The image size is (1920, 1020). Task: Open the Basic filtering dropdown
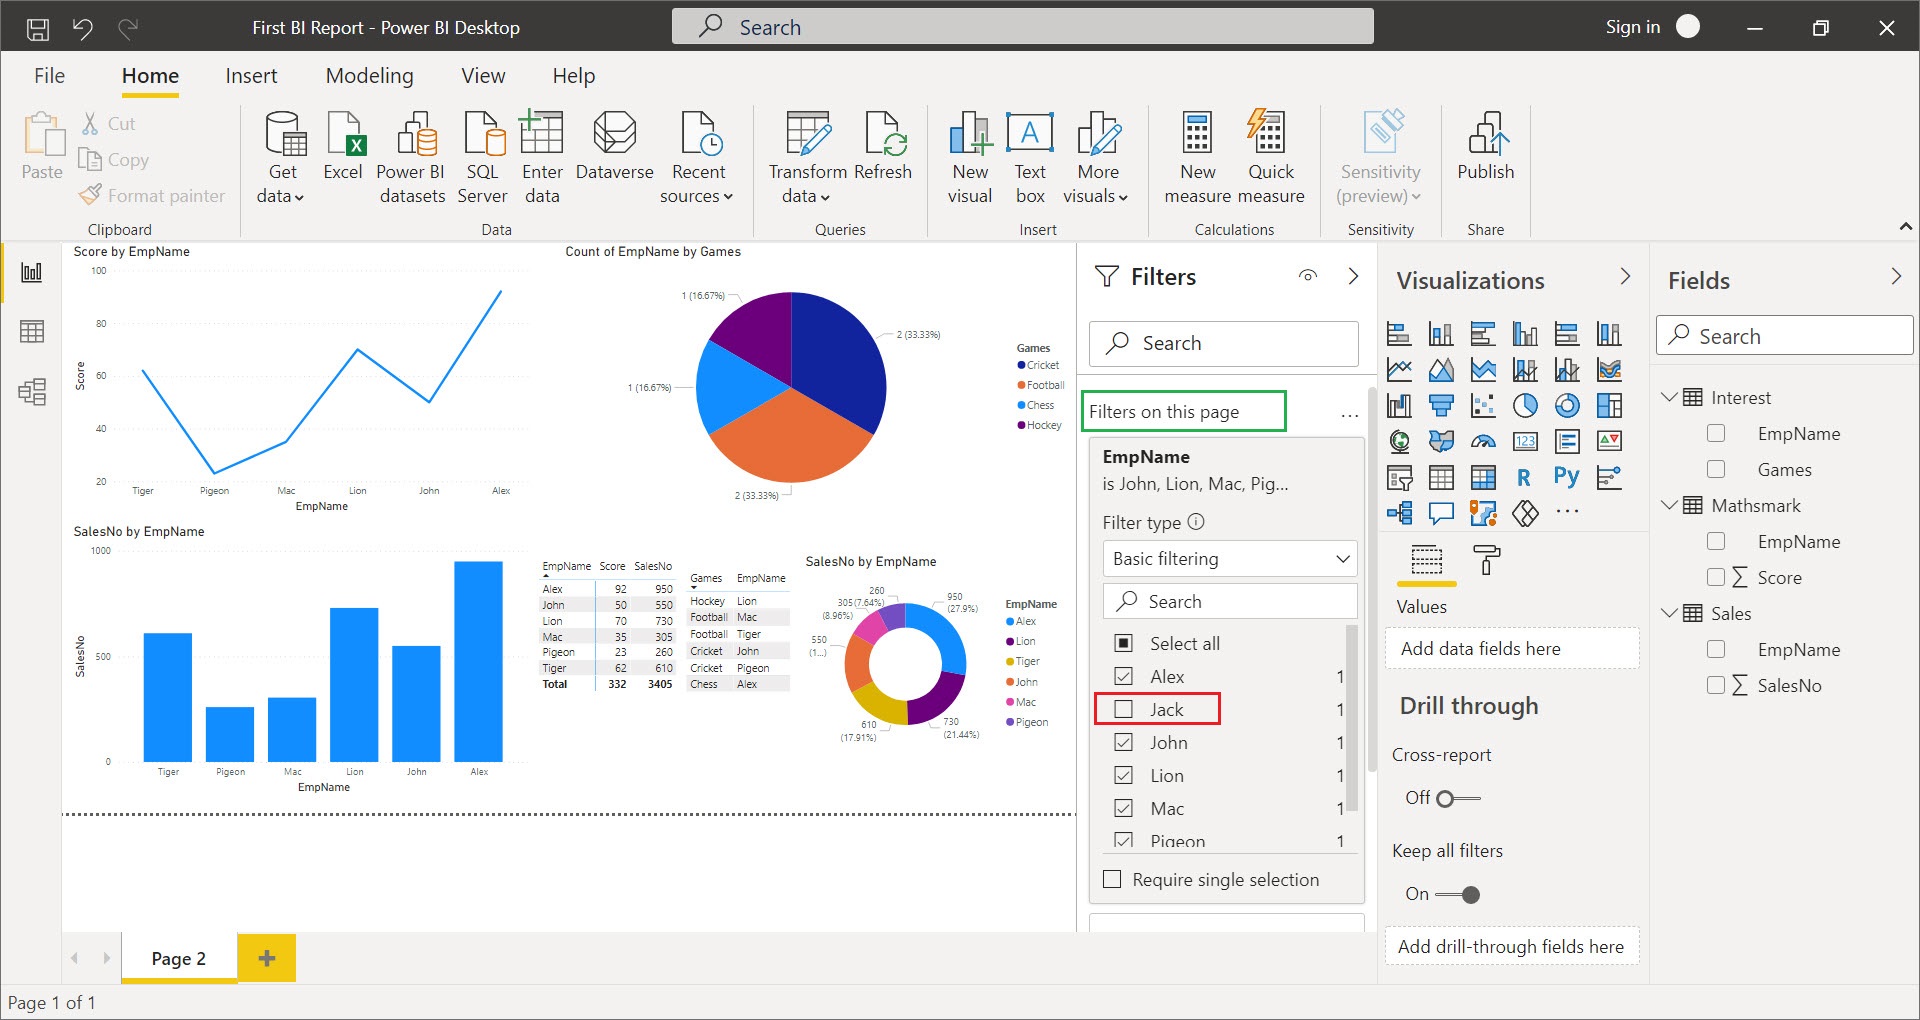(x=1229, y=559)
